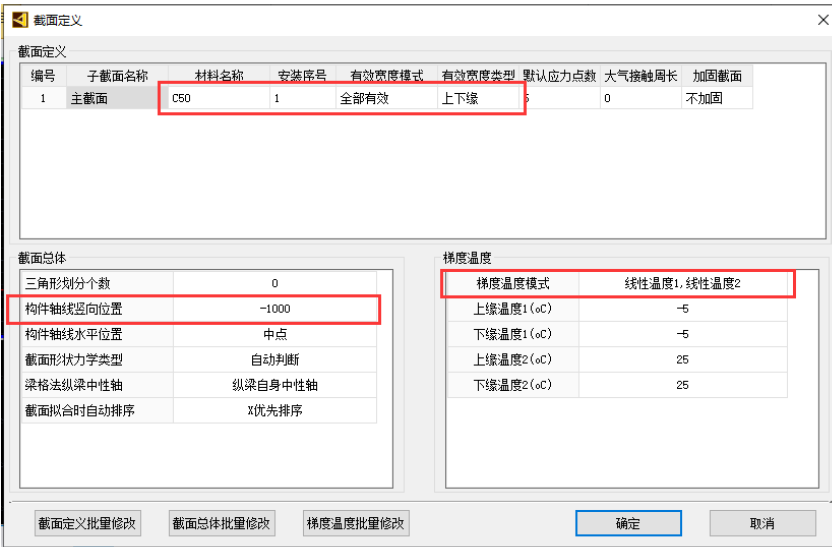Change the 截面形状力学类型 value 自动判断
The image size is (836, 547).
275,360
